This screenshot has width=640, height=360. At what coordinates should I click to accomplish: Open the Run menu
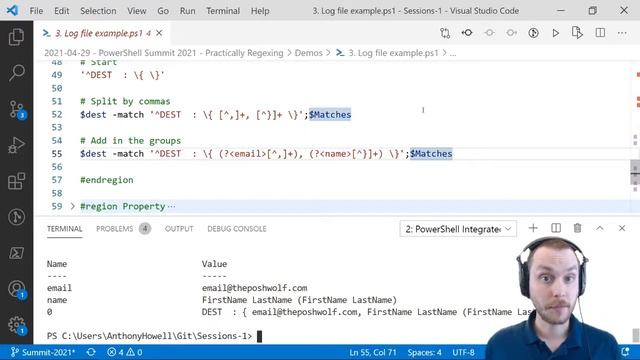[x=187, y=11]
